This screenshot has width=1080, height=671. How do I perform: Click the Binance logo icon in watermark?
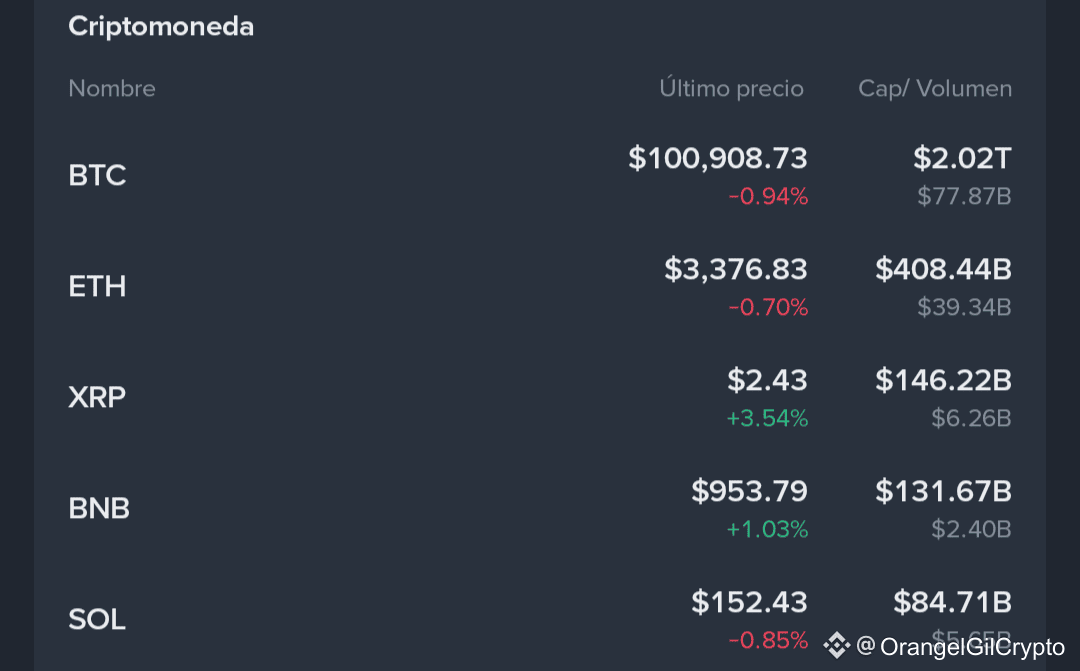coord(836,645)
